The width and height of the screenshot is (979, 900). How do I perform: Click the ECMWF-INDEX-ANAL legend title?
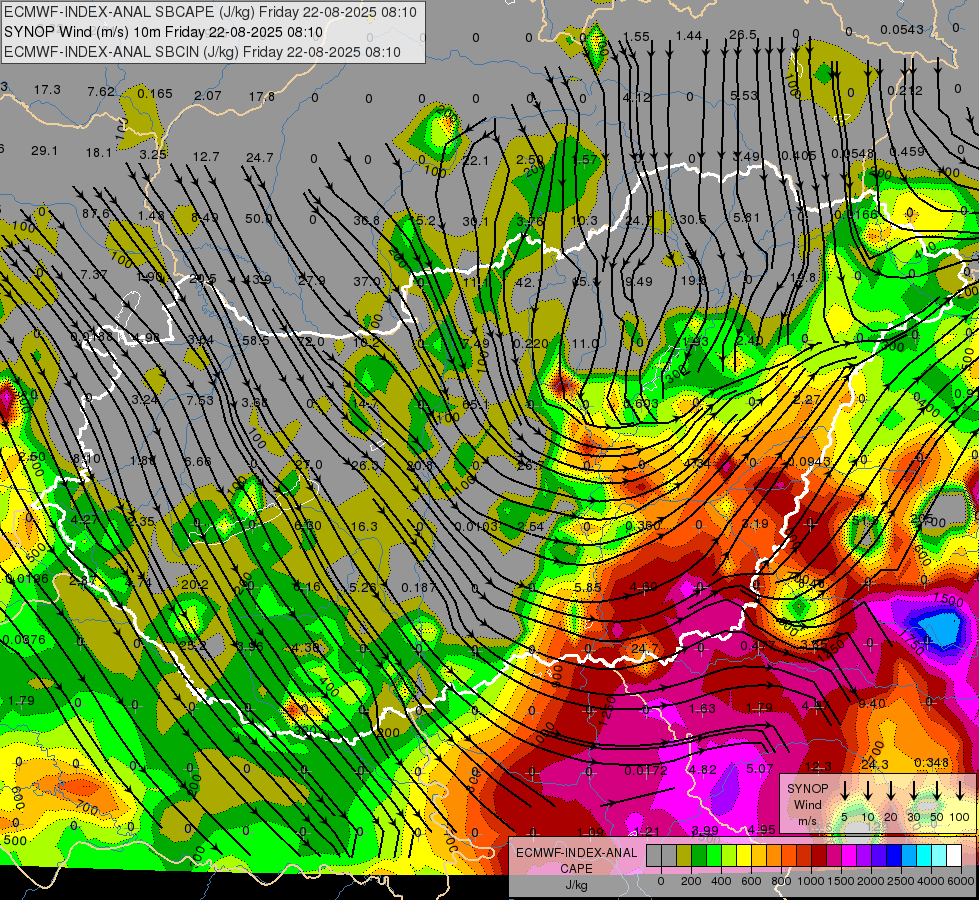(x=576, y=853)
